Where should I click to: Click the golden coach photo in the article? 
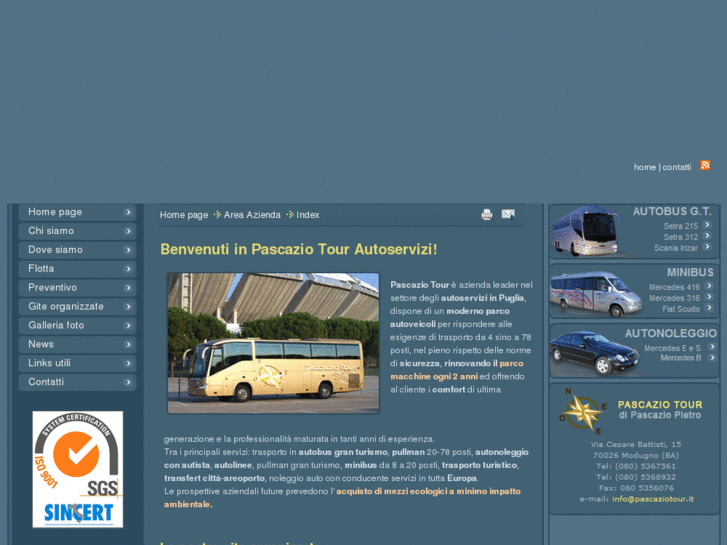(273, 343)
